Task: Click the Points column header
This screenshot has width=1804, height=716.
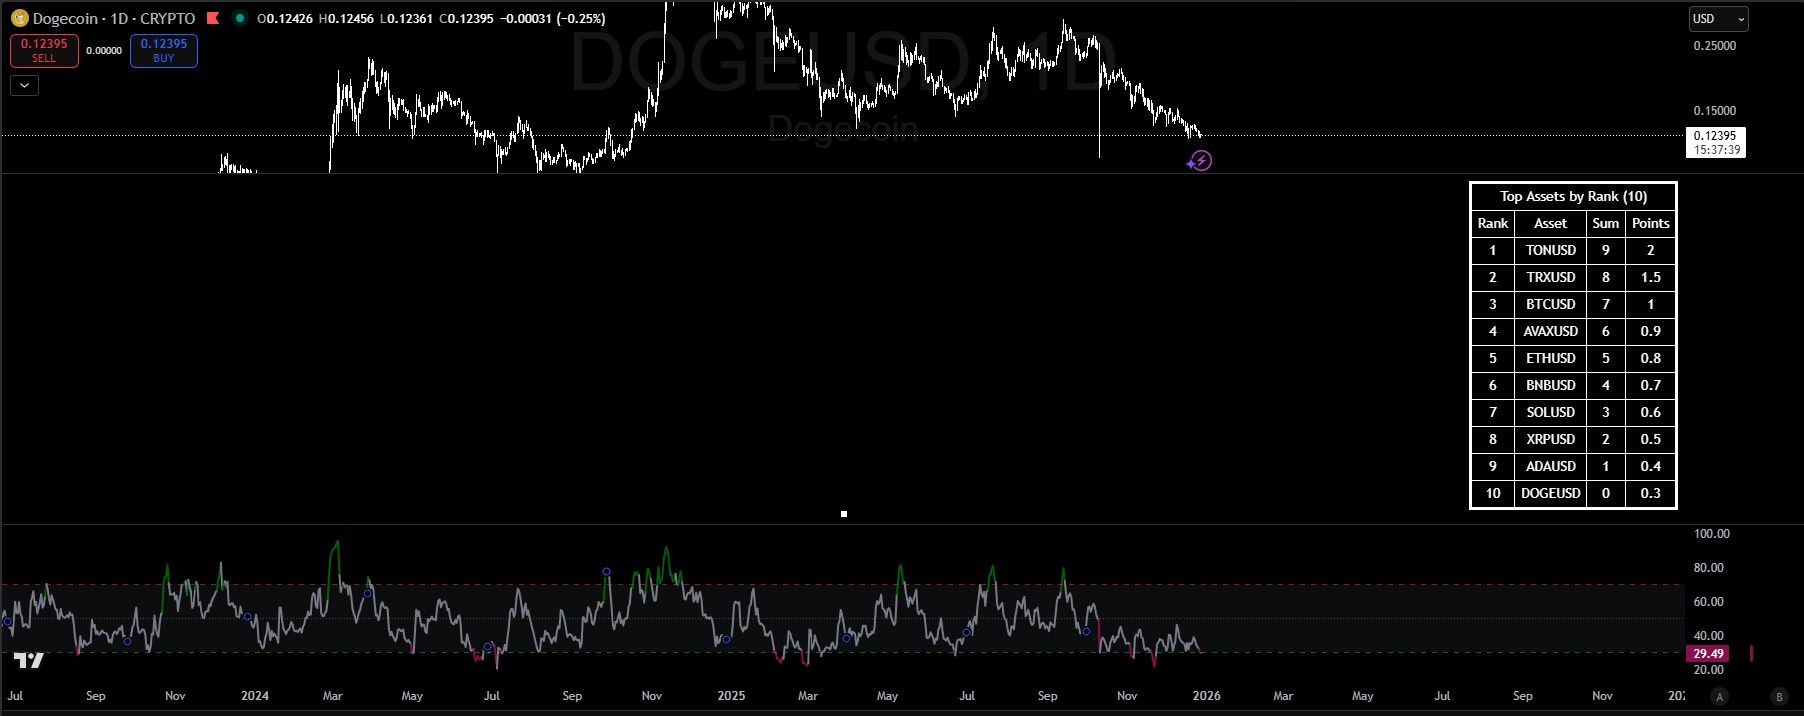Action: (1651, 223)
